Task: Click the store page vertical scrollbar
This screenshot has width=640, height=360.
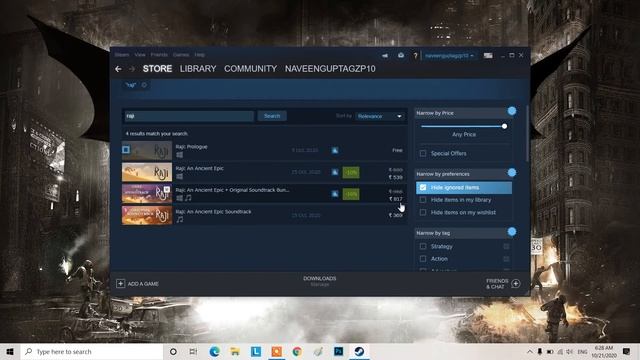Action: point(528,135)
